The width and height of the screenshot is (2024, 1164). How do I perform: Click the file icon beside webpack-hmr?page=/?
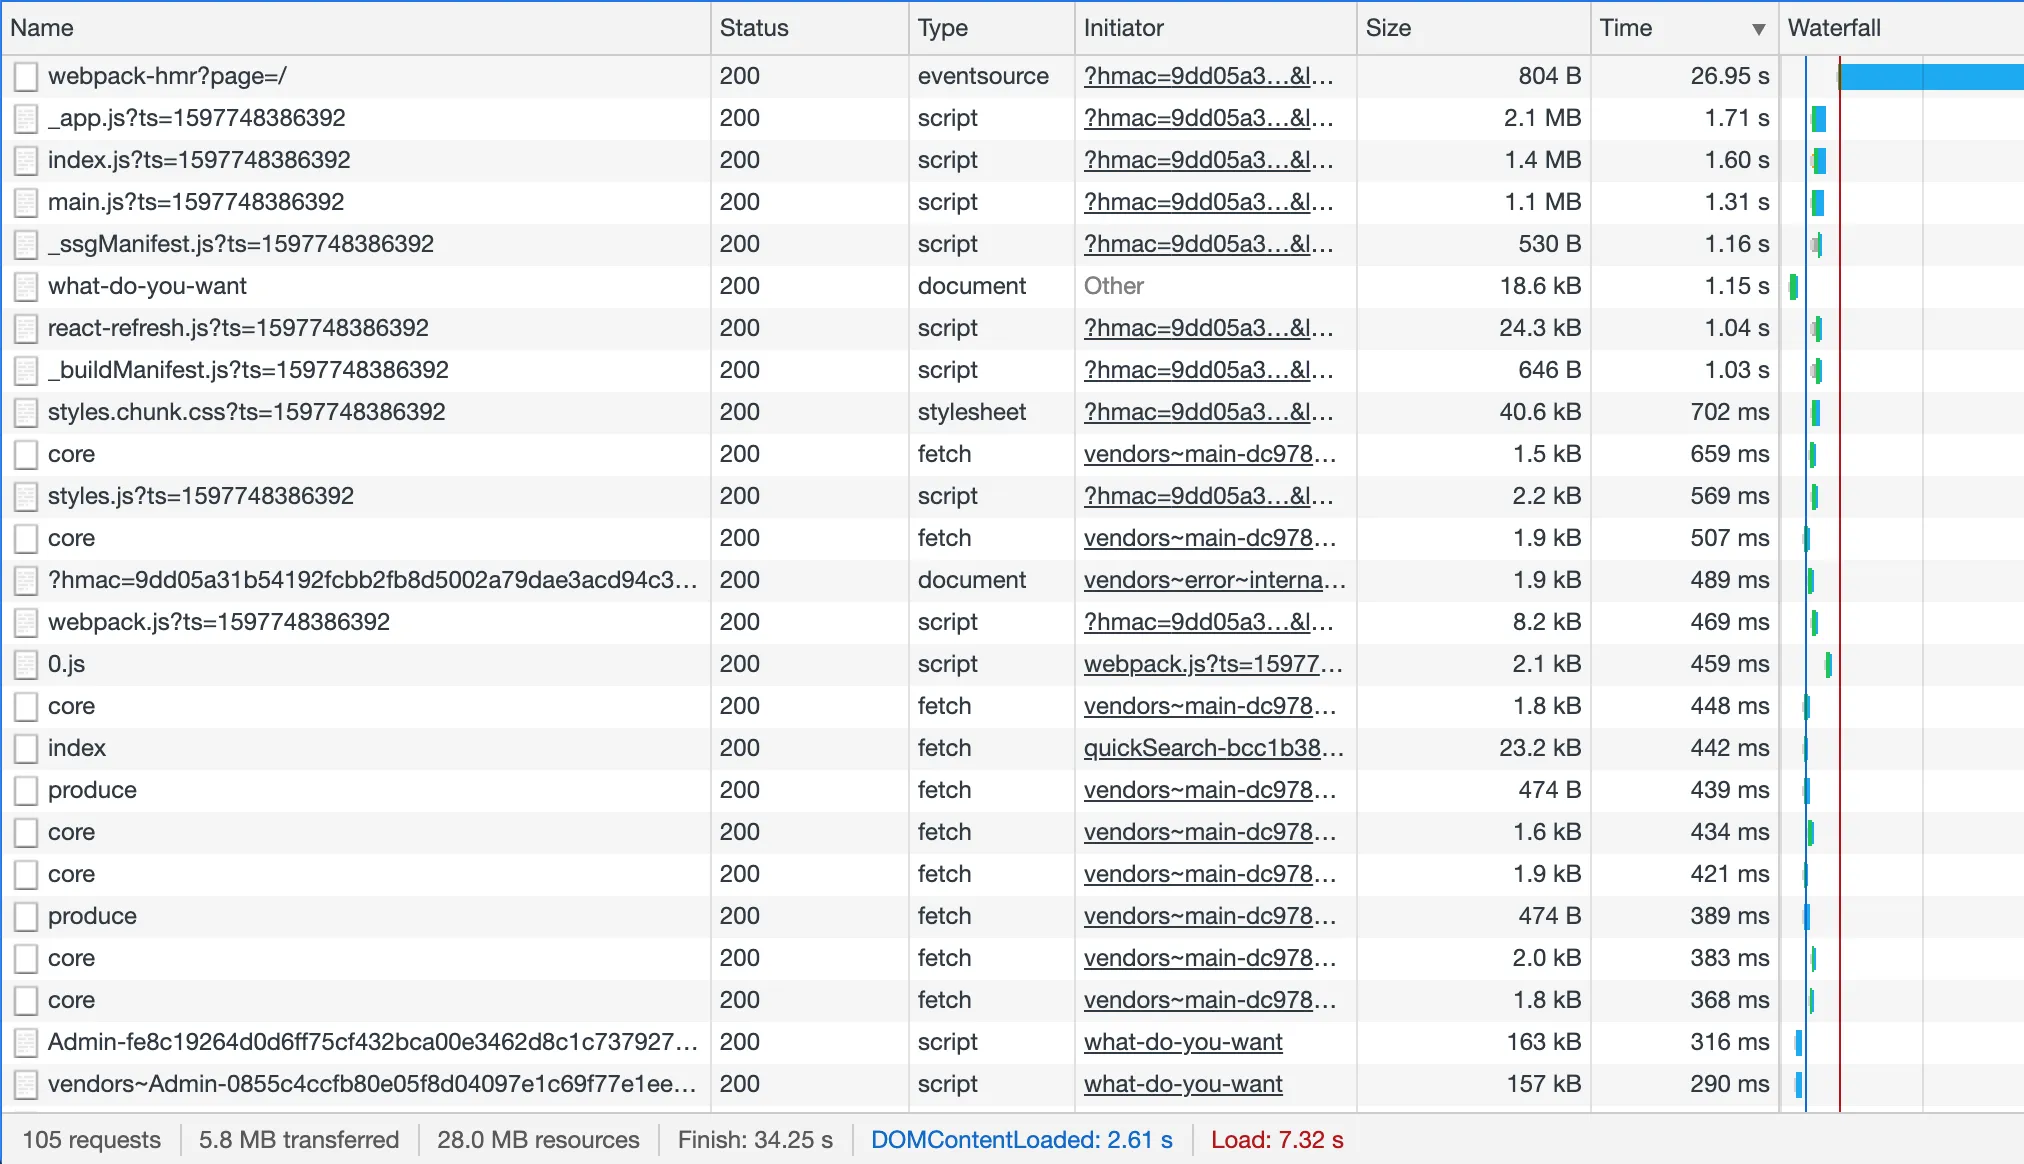click(x=26, y=76)
